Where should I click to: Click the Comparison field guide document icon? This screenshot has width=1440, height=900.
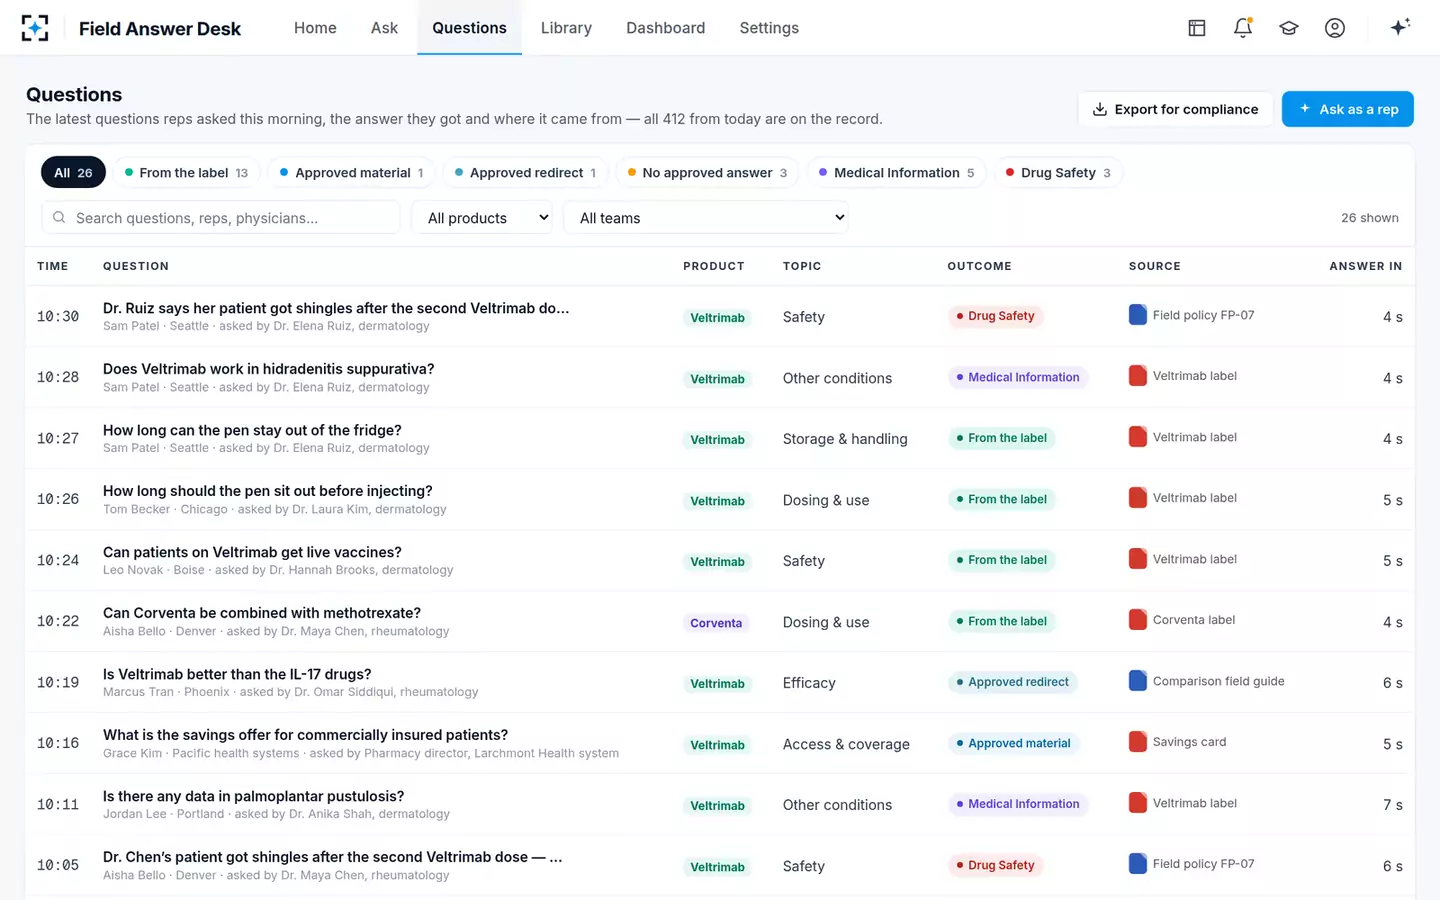click(1138, 681)
